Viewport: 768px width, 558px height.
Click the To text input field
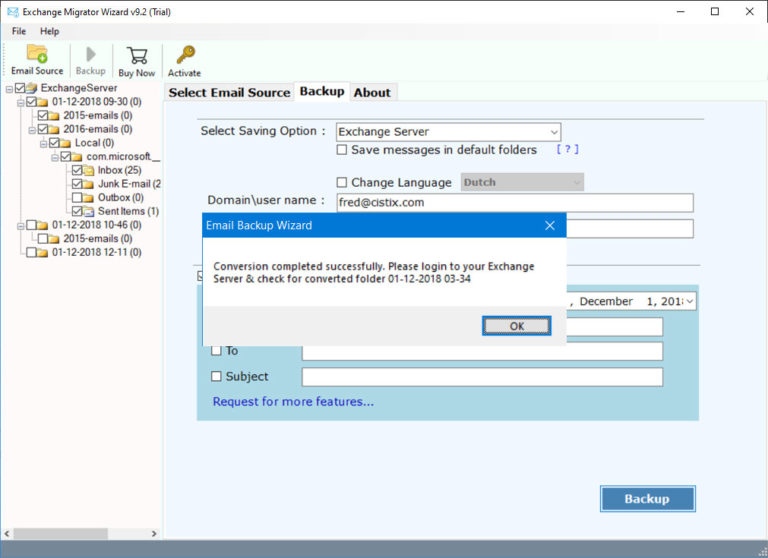point(482,351)
